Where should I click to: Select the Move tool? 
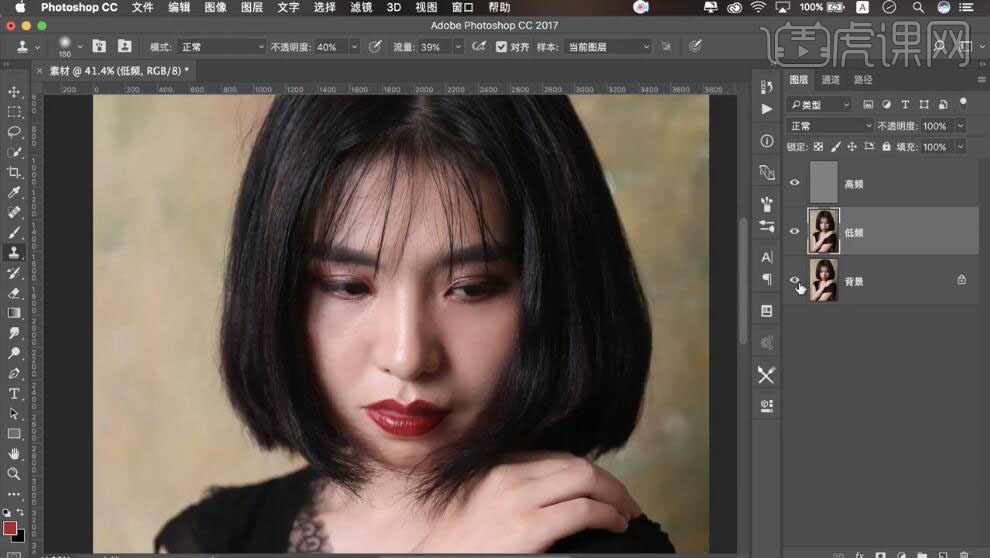[14, 92]
